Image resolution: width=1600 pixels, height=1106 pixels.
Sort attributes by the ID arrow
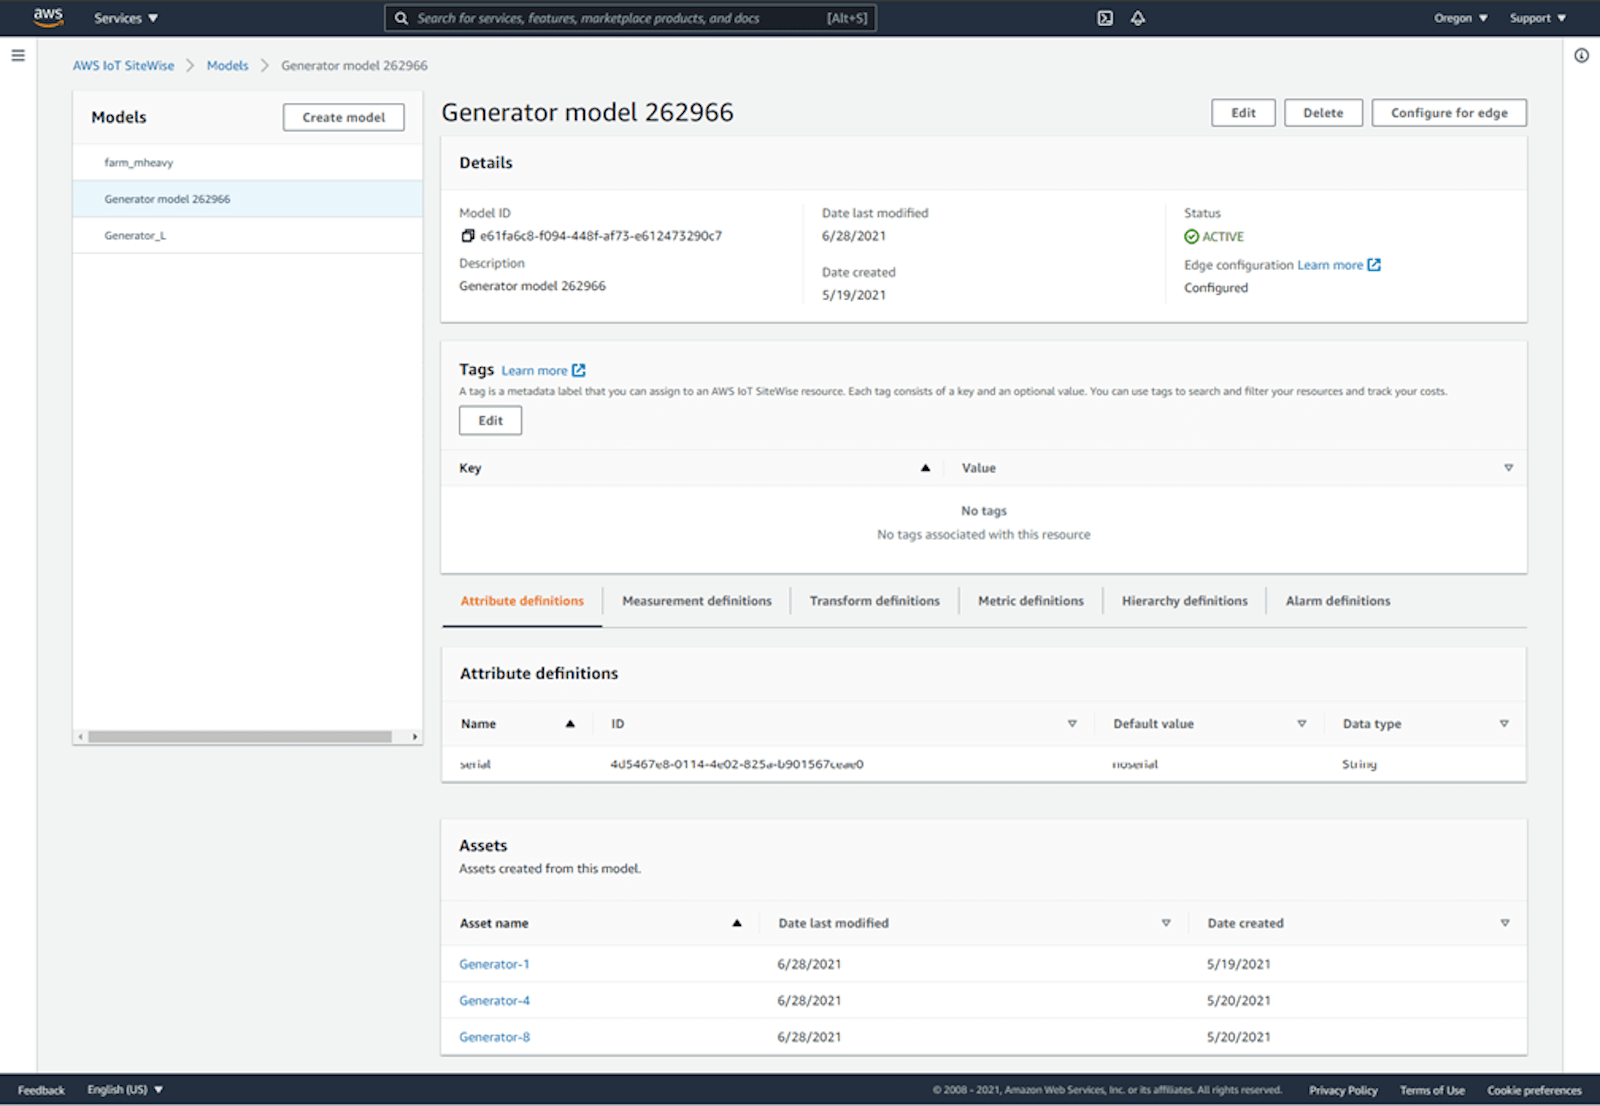coord(1072,724)
